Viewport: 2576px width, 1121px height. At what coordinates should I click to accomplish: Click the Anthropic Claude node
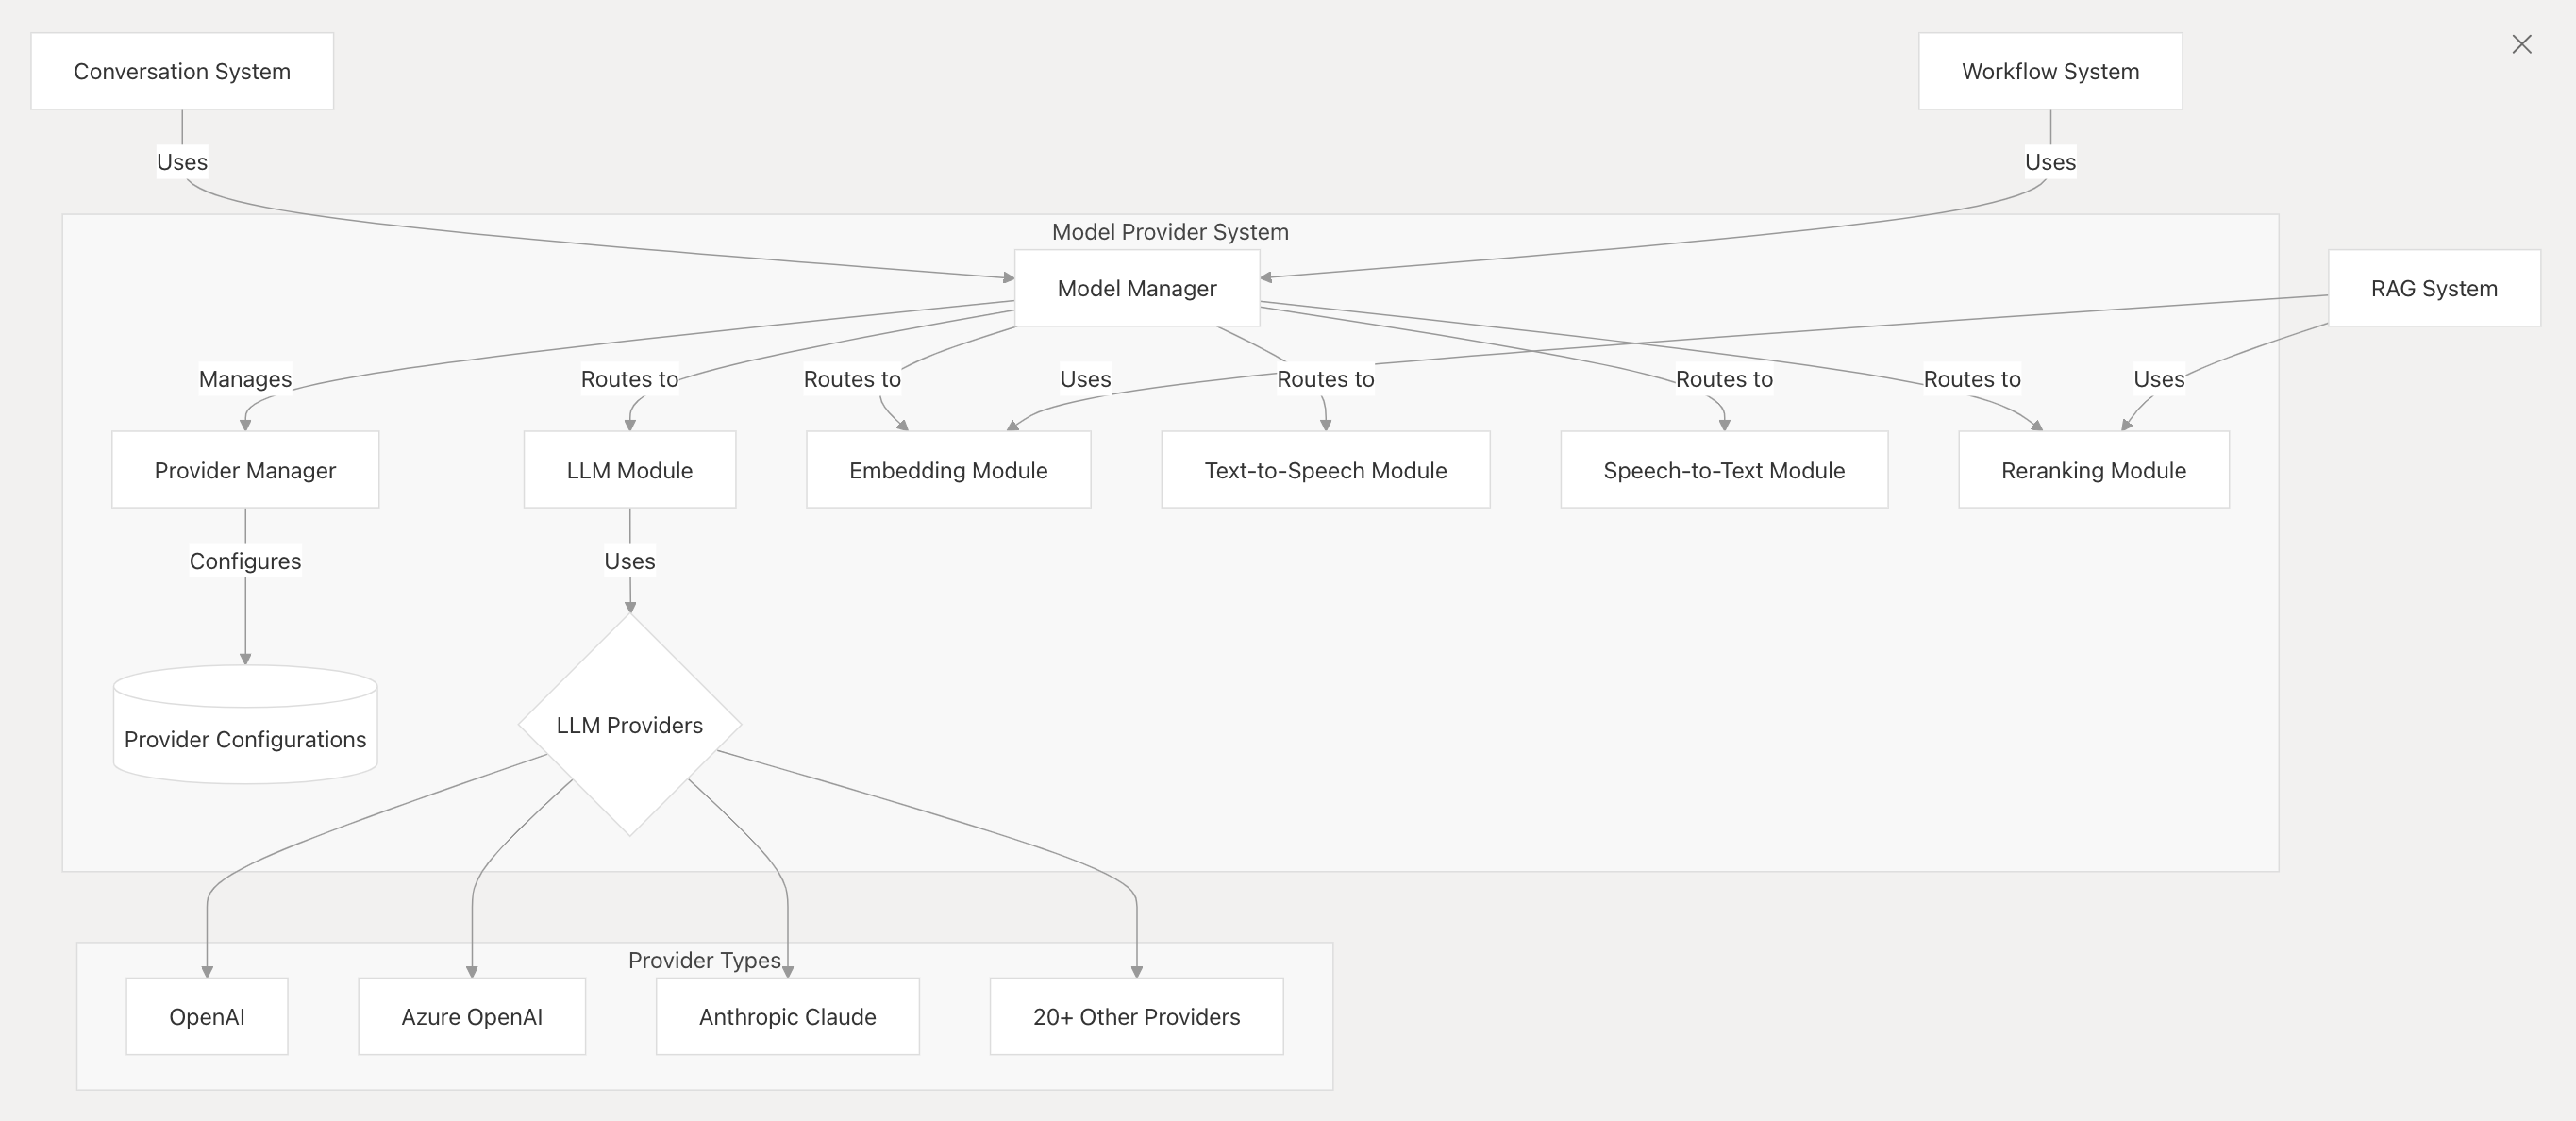tap(787, 1016)
